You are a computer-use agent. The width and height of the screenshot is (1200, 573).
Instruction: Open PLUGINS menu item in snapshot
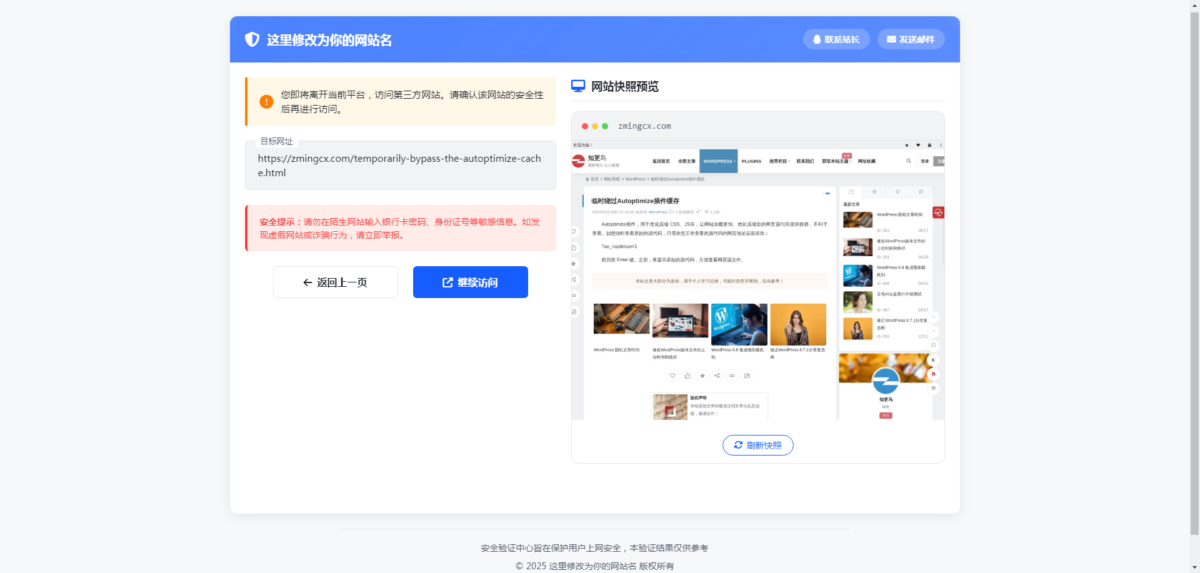pos(751,160)
